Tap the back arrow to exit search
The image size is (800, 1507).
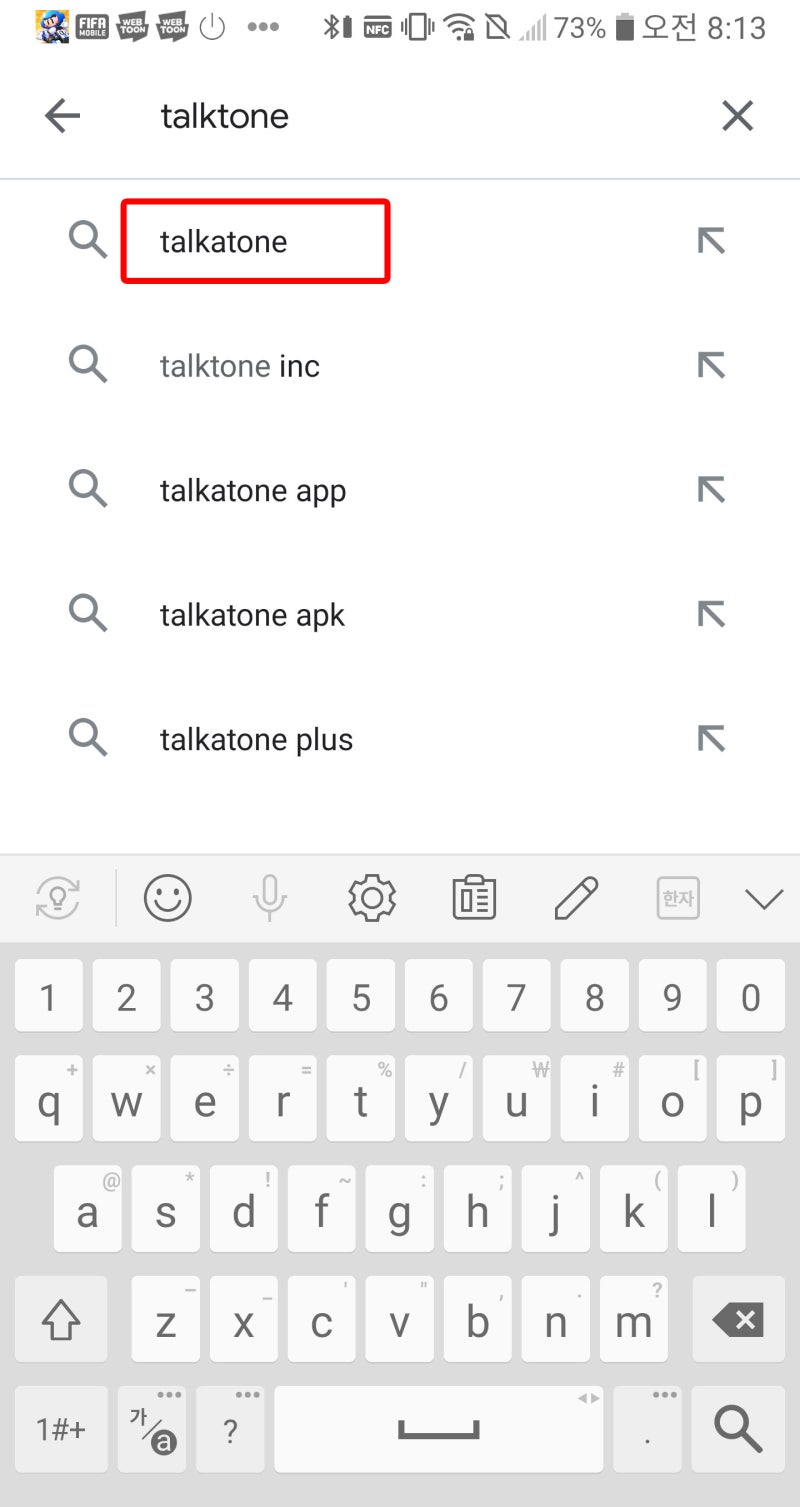[x=62, y=115]
